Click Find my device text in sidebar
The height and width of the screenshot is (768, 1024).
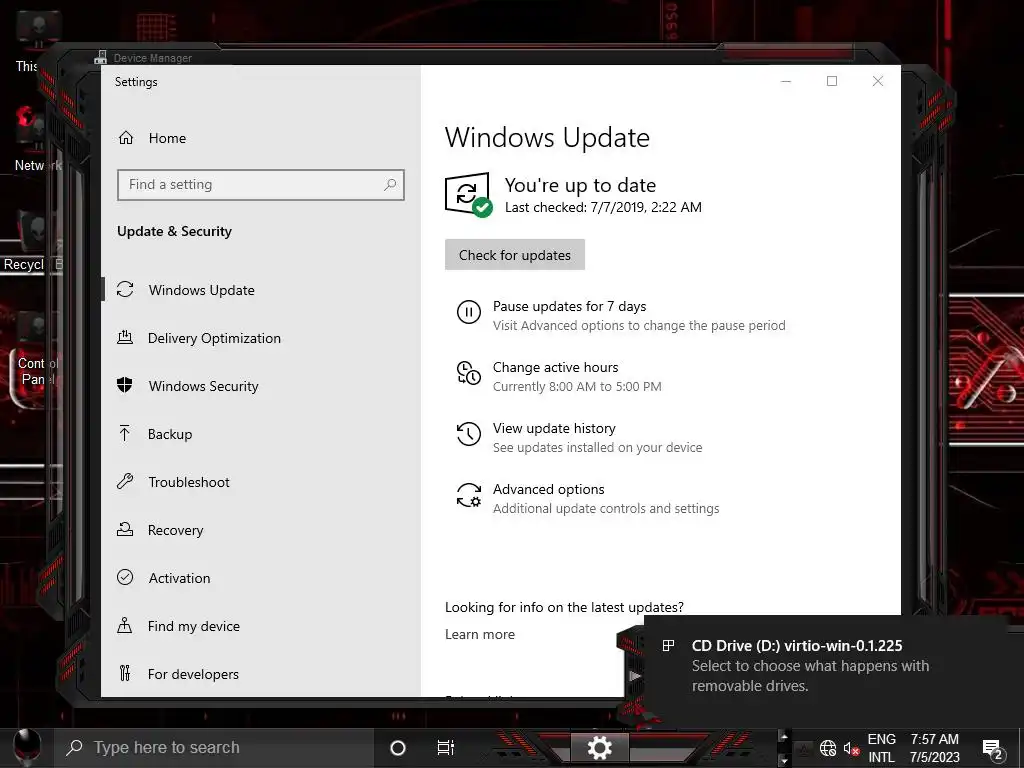193,626
